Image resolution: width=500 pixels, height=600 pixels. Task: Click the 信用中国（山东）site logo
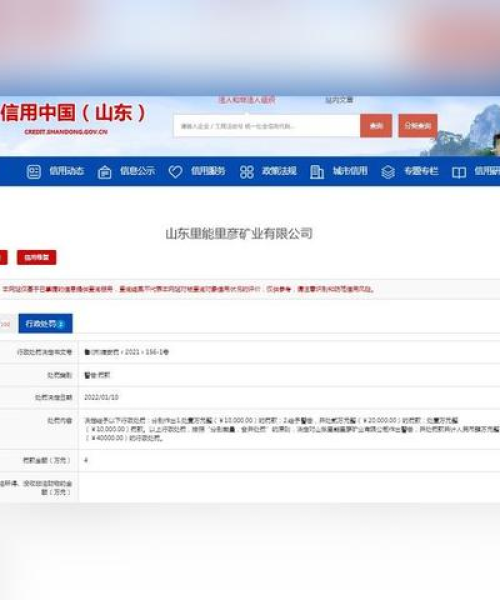[x=73, y=113]
